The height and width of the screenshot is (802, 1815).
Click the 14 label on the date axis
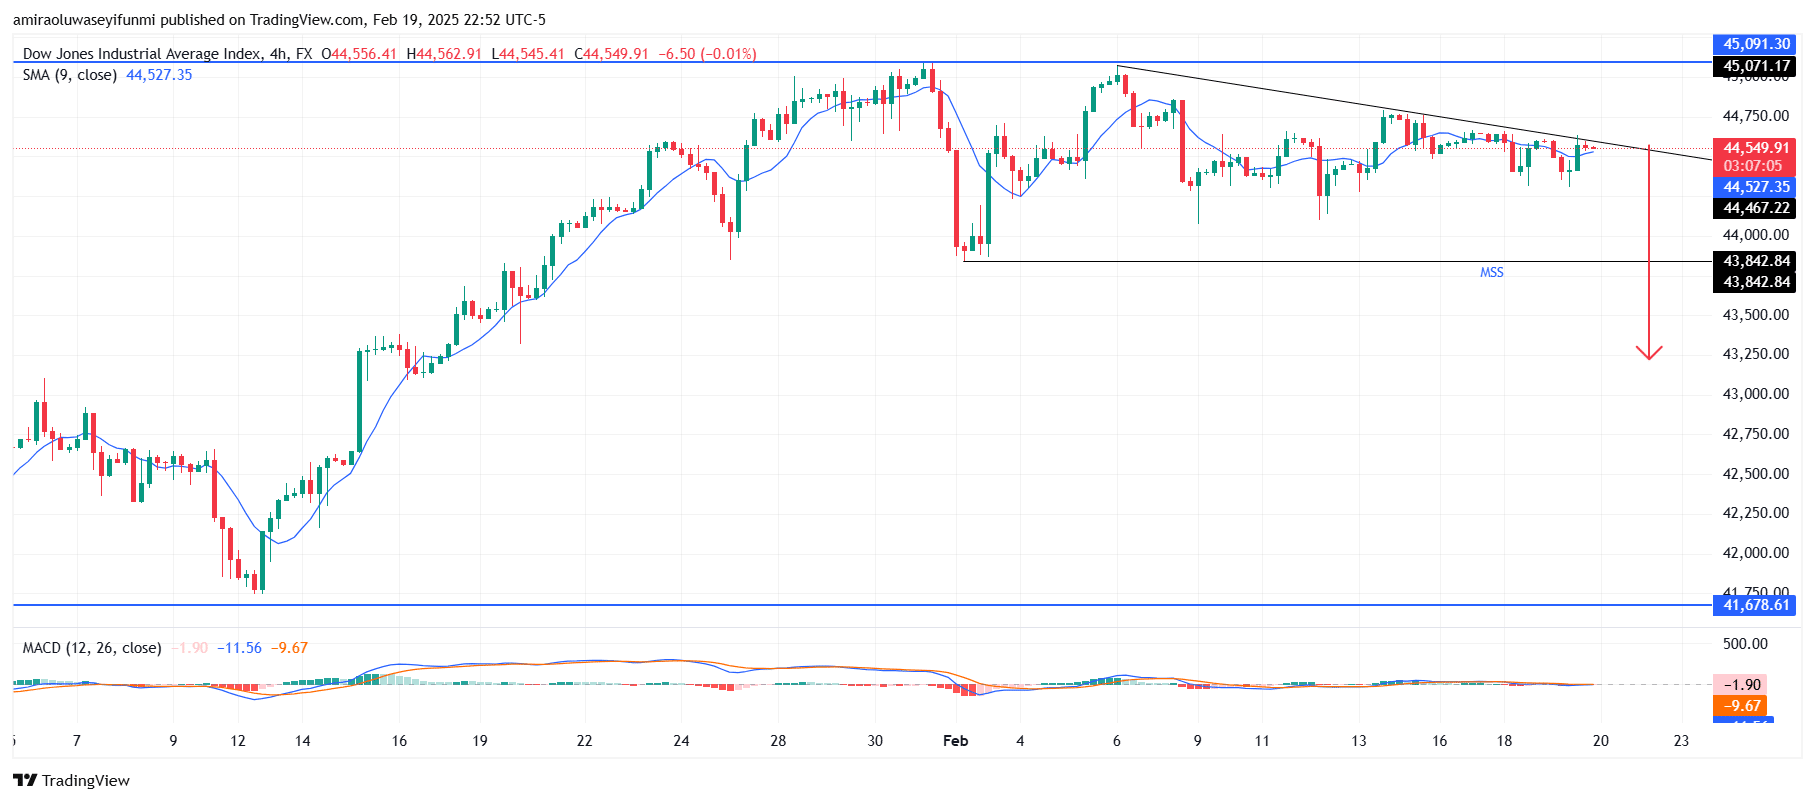[303, 741]
